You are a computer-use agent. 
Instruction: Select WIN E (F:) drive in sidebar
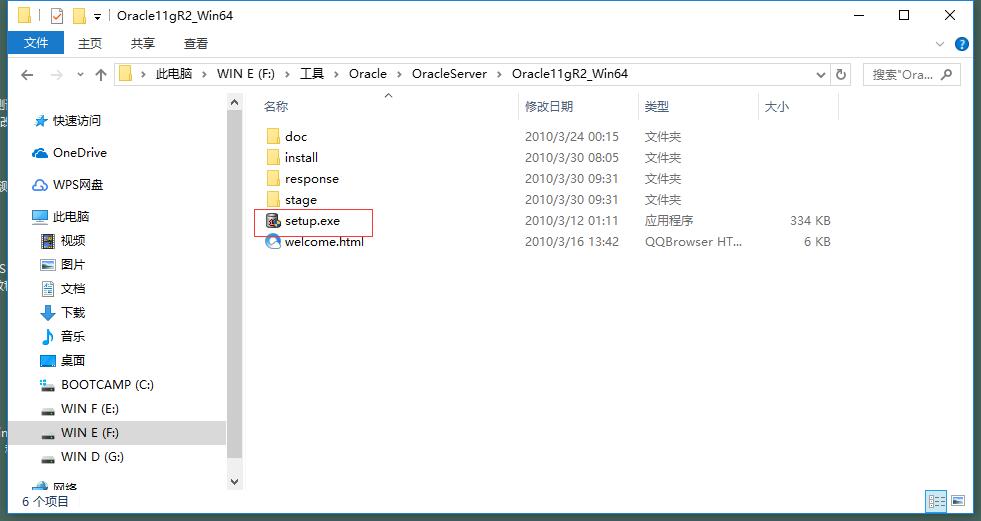[117, 433]
